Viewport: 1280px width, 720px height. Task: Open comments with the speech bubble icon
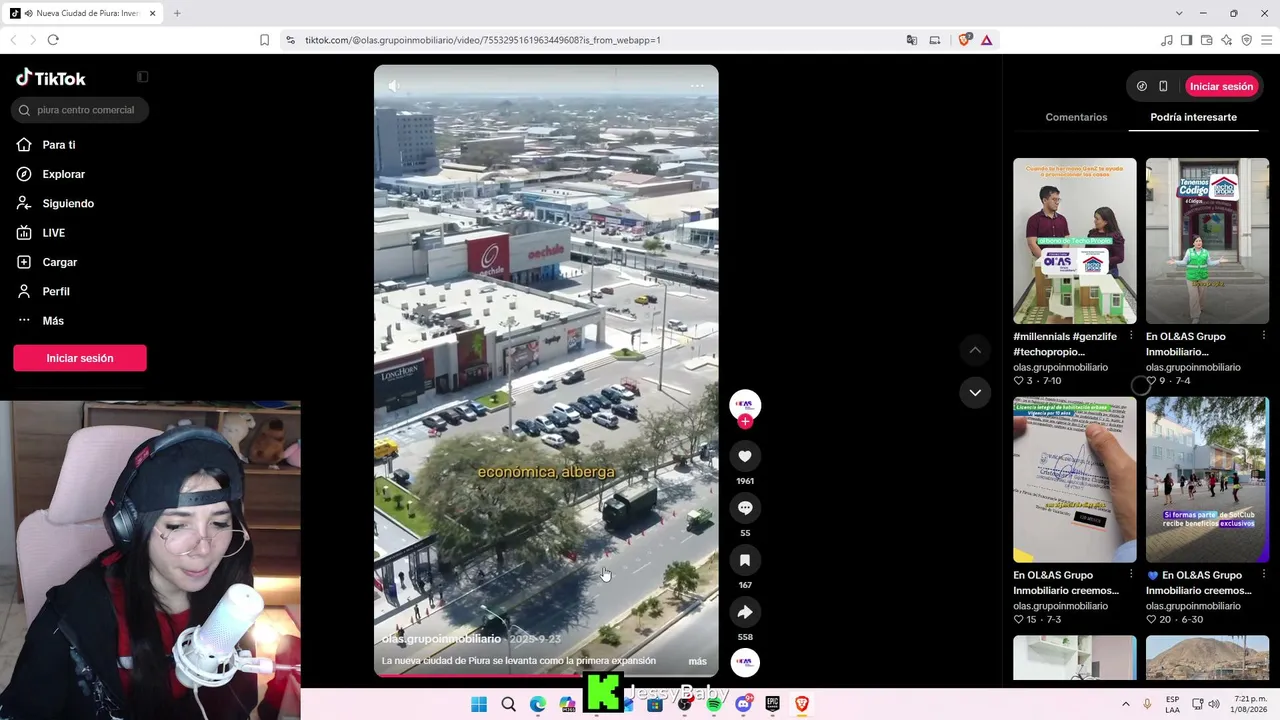point(745,508)
